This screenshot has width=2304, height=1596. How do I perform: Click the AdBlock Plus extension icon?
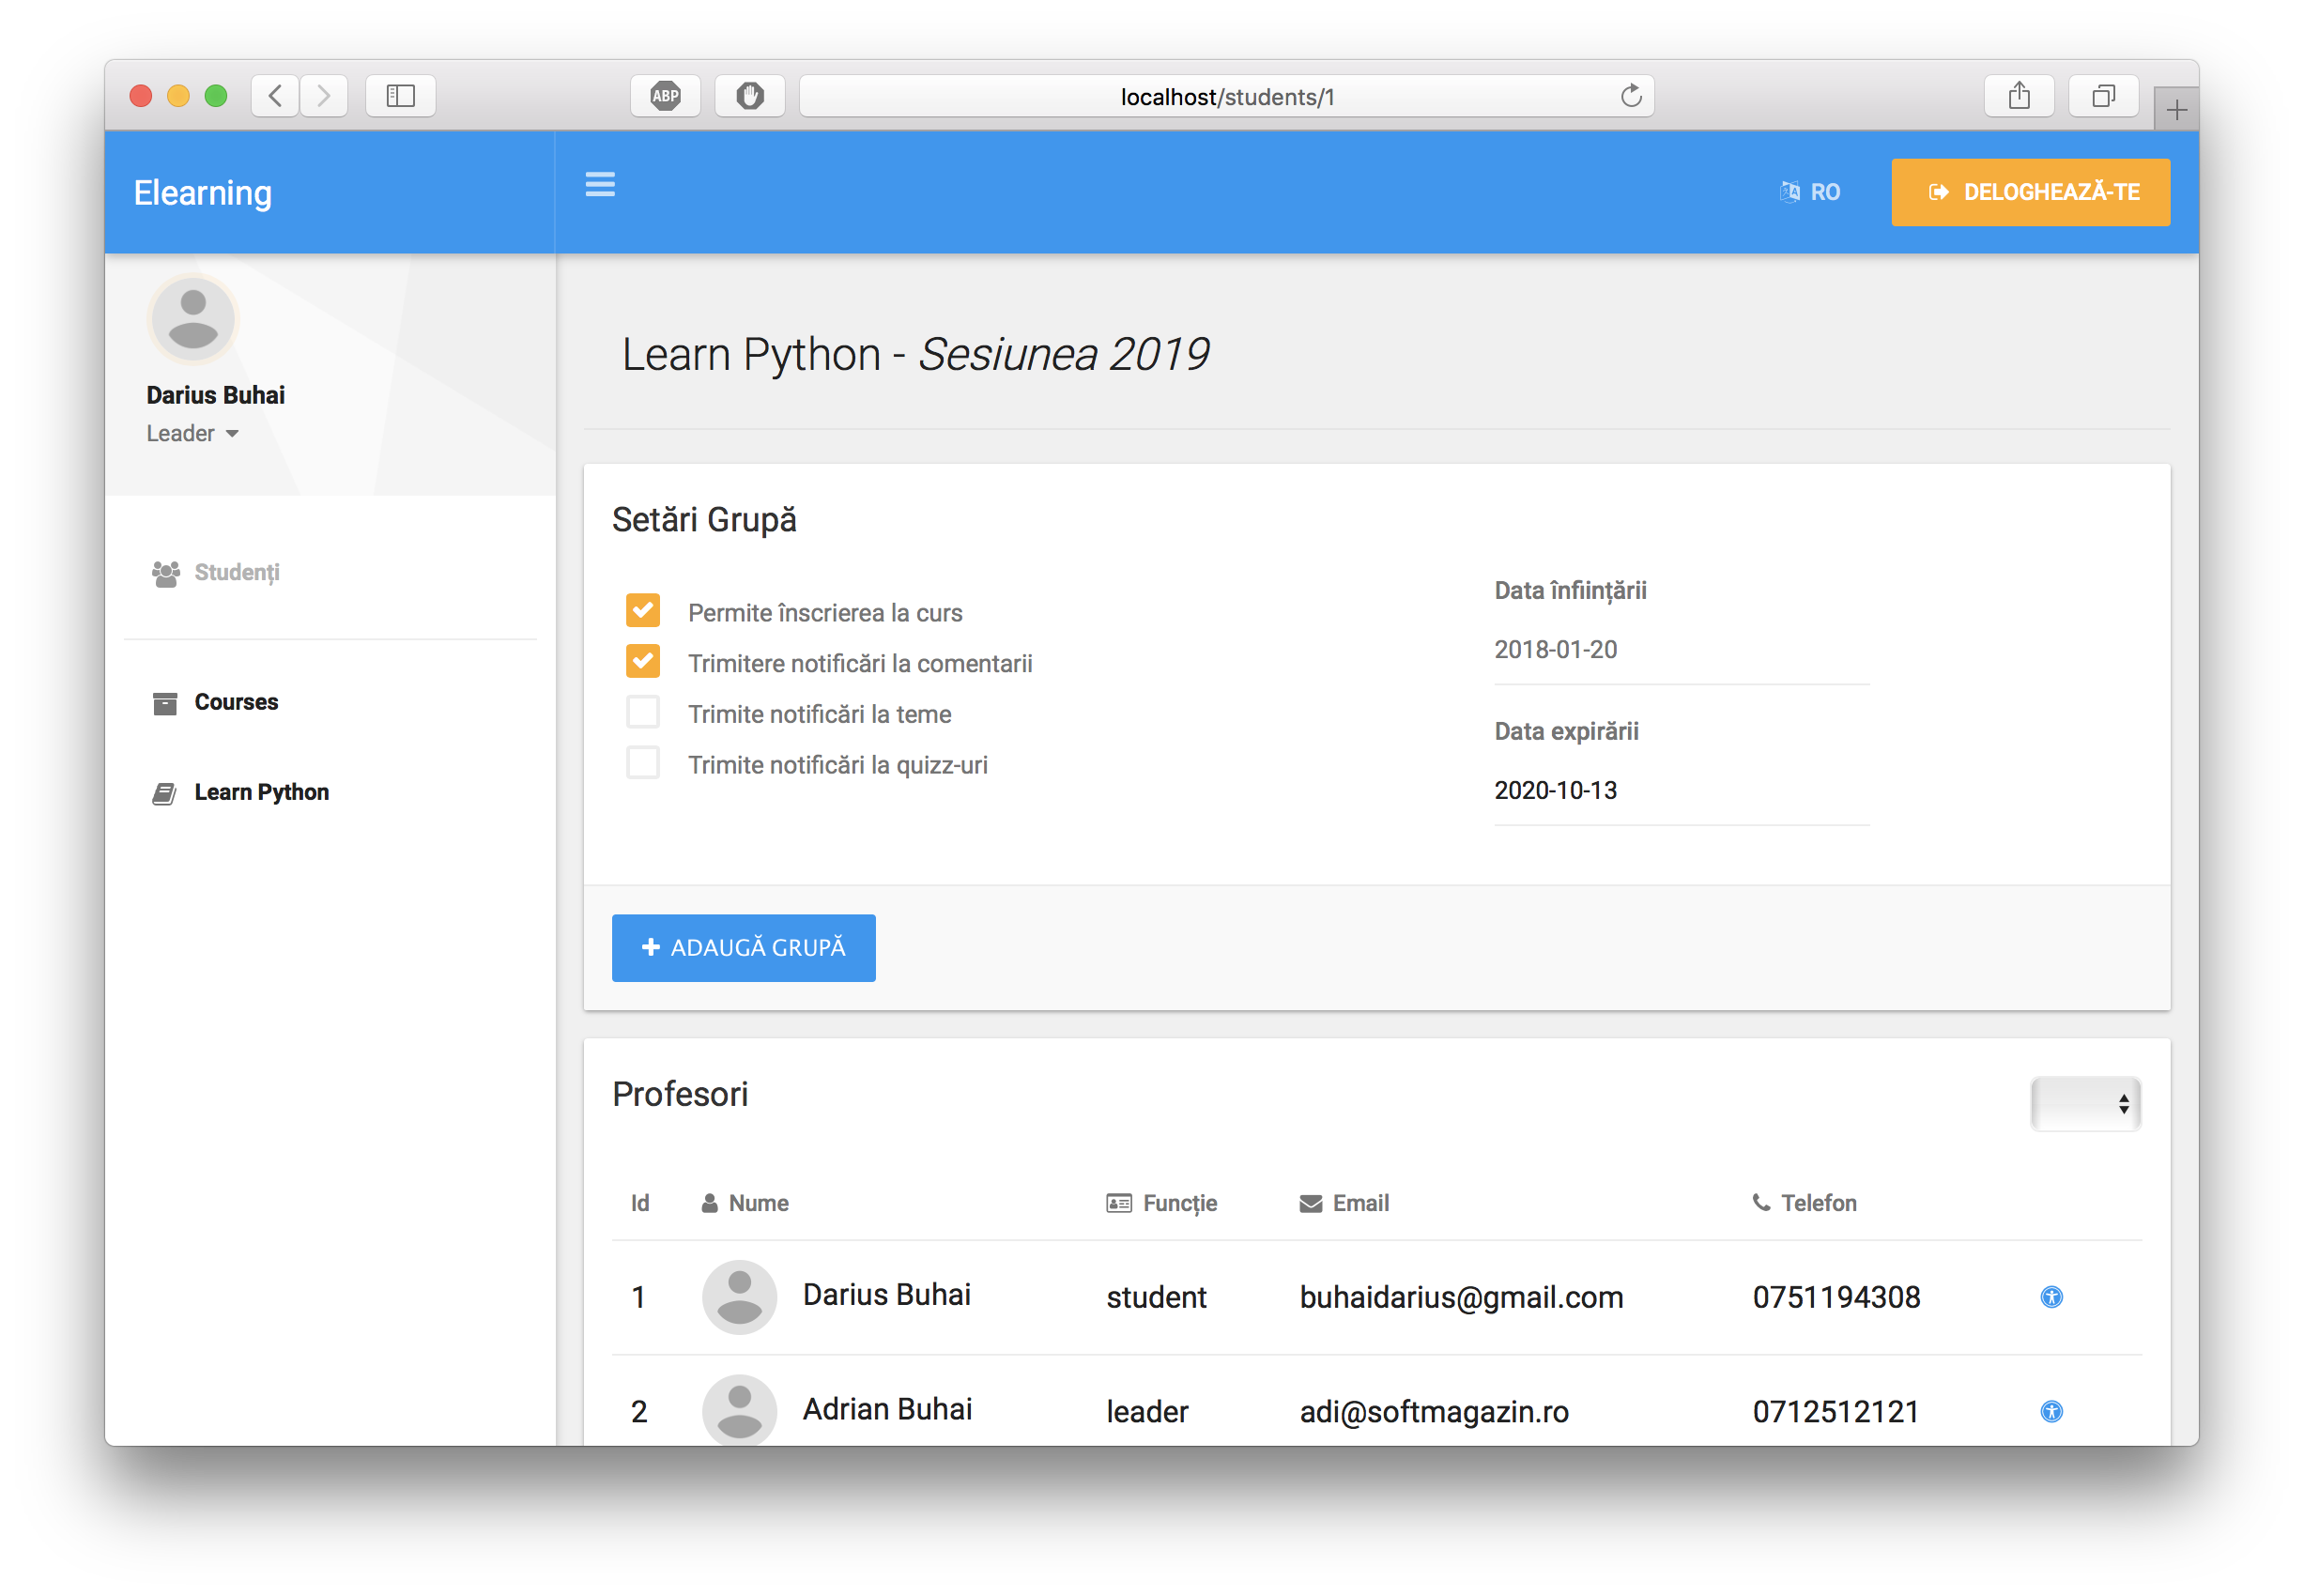pyautogui.click(x=665, y=96)
